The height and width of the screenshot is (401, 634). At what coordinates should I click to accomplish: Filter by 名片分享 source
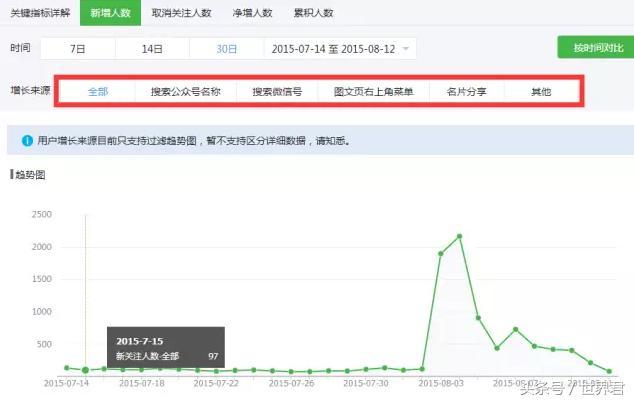coord(466,92)
